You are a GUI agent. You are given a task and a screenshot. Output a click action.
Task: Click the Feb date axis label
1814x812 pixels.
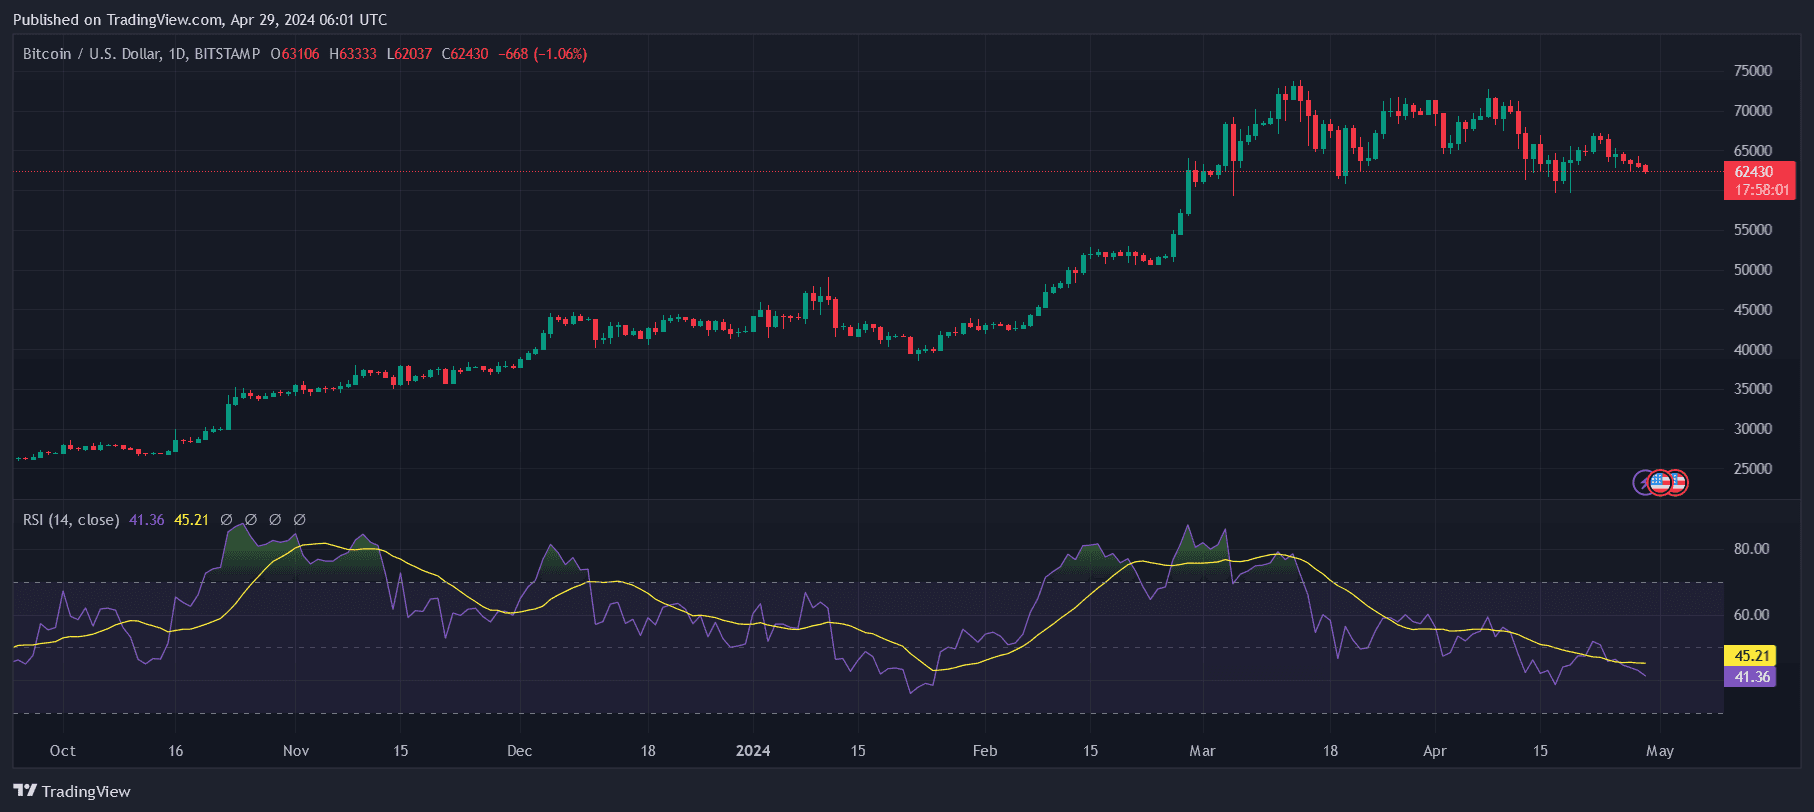(985, 751)
